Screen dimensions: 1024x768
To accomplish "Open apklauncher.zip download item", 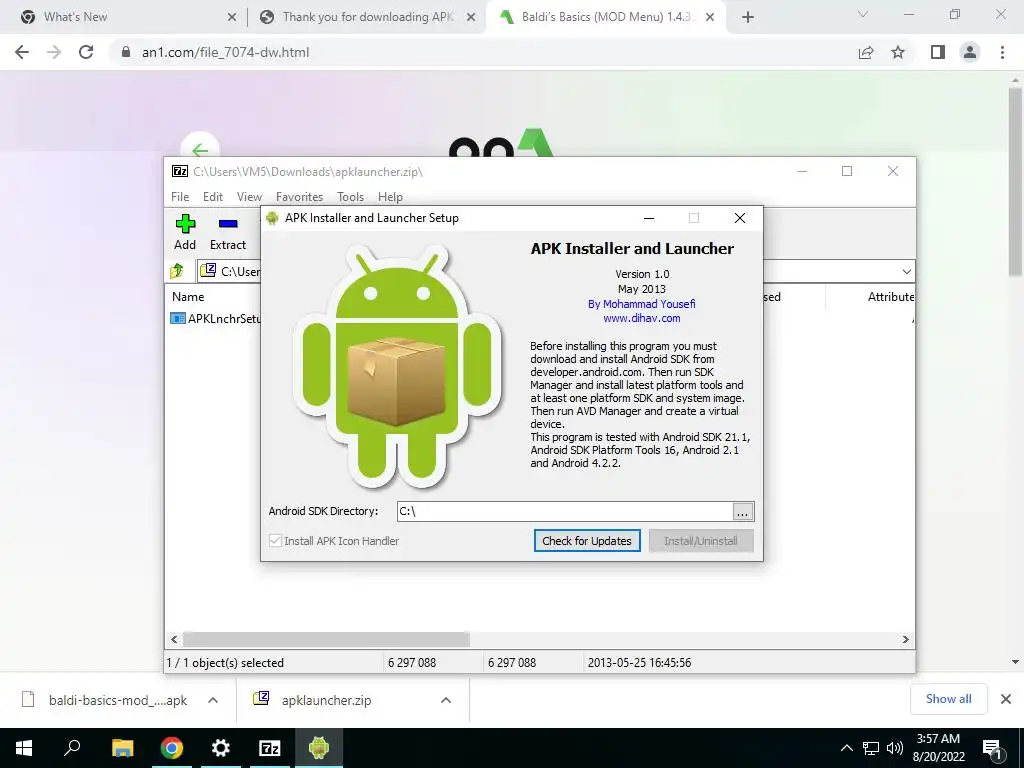I will point(312,700).
